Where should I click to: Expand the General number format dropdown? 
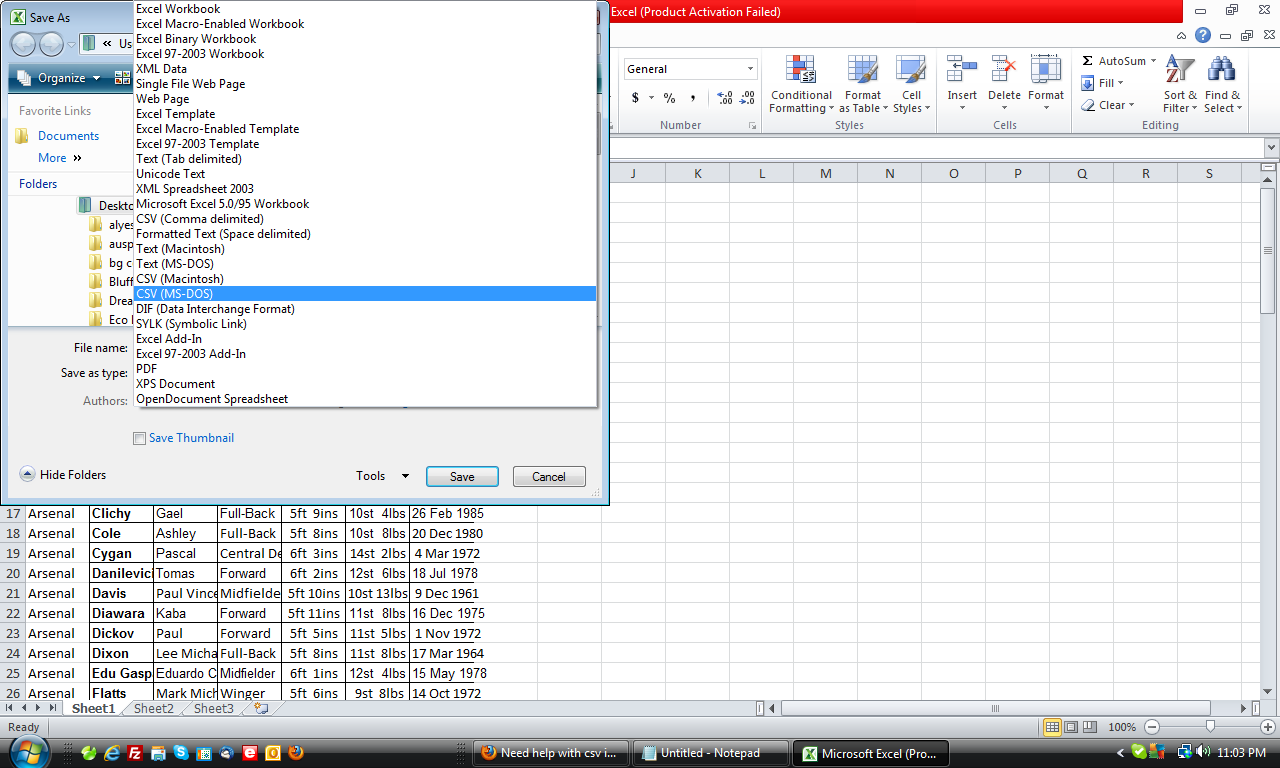coord(750,69)
